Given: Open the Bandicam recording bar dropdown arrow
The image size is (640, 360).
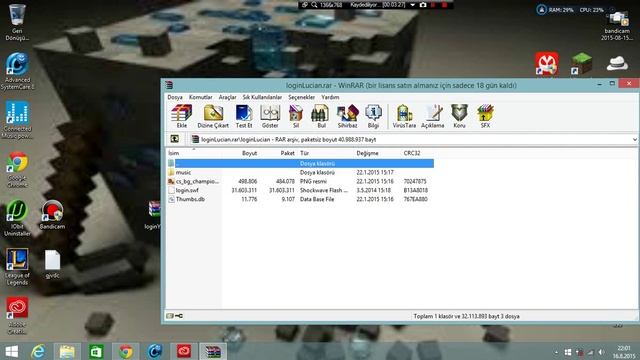Looking at the screenshot, I should tap(413, 5).
